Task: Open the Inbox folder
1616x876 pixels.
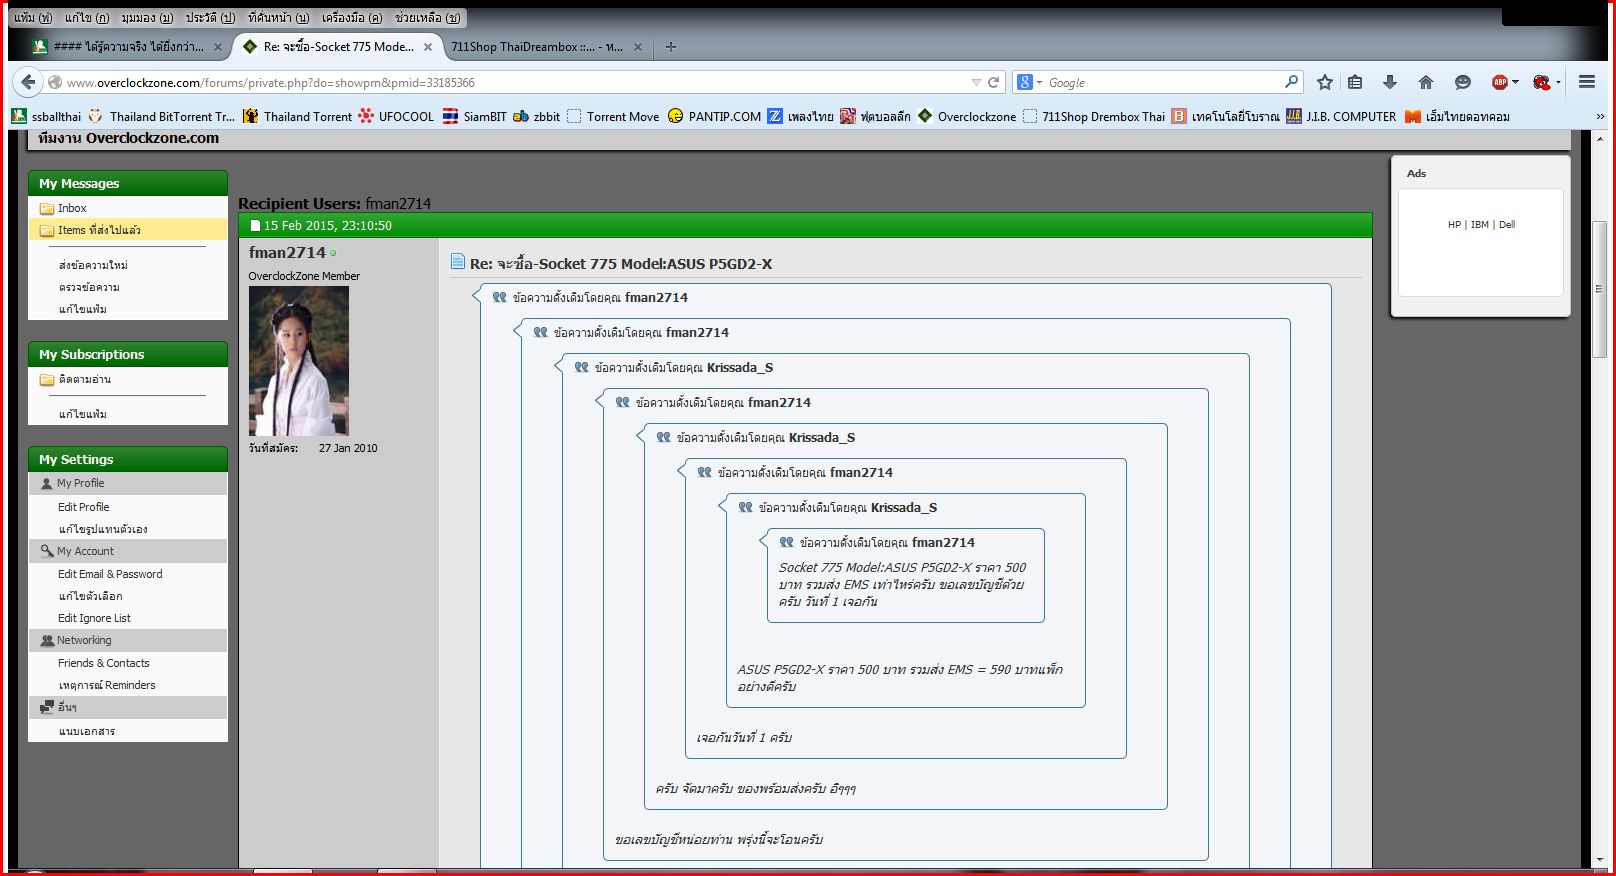Action: [x=72, y=208]
